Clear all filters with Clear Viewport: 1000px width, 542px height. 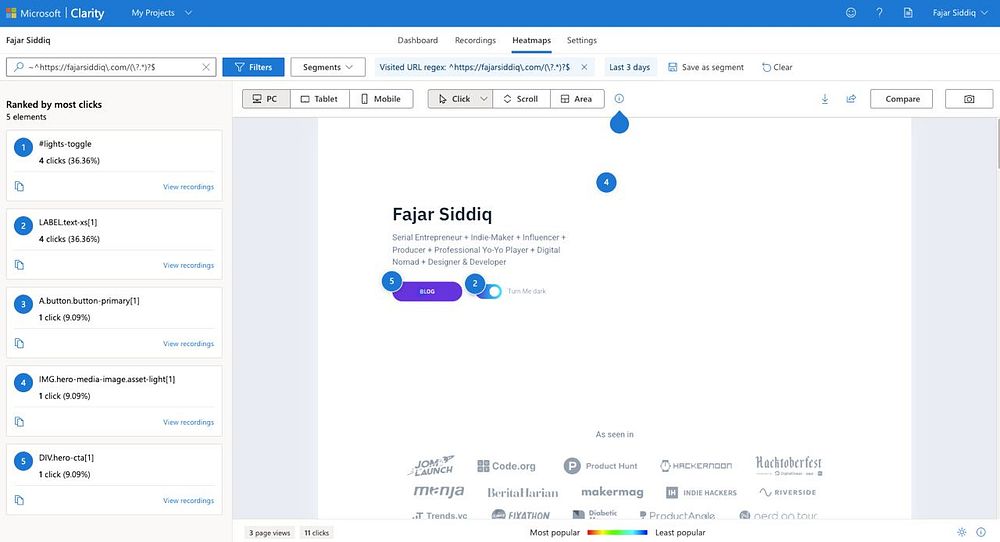pos(777,67)
